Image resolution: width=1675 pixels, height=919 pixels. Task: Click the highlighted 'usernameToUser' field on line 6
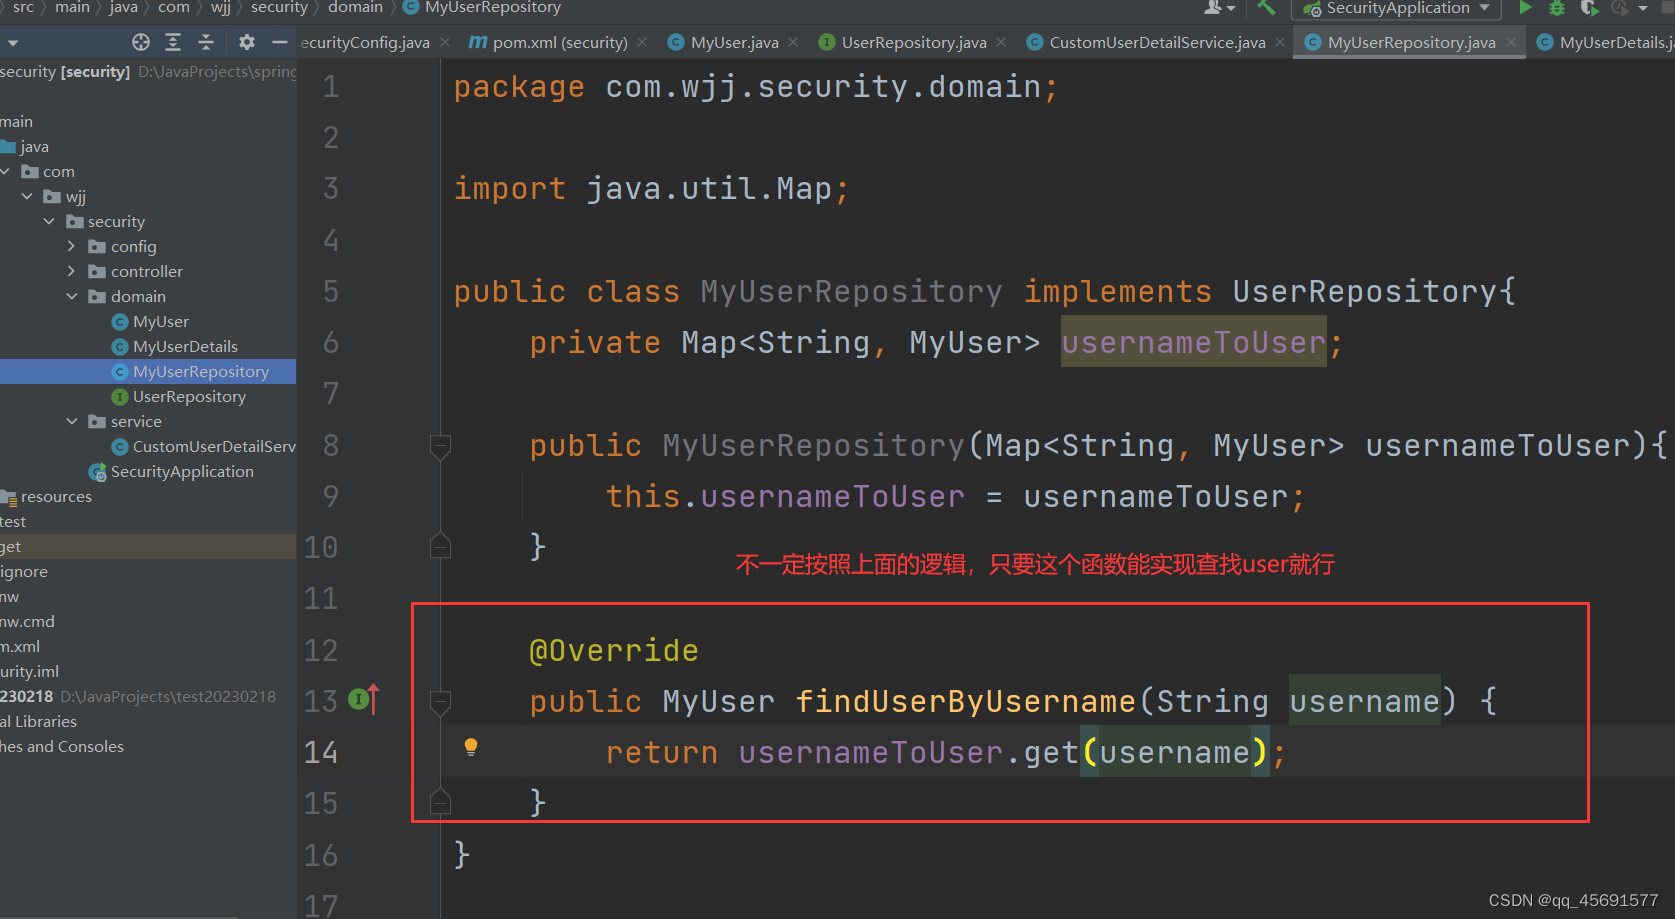click(1193, 342)
